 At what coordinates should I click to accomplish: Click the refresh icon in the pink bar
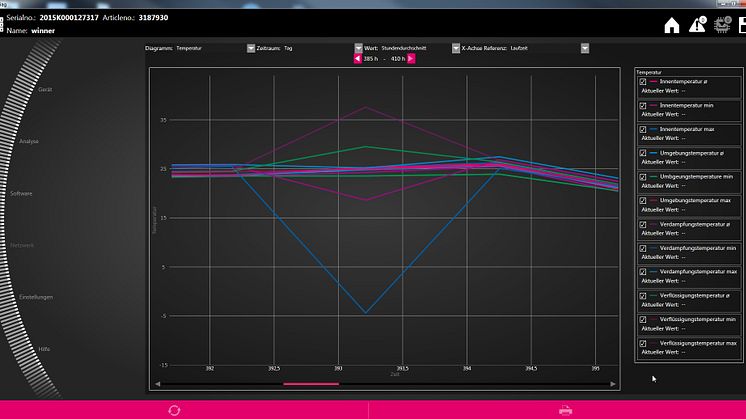click(x=174, y=410)
